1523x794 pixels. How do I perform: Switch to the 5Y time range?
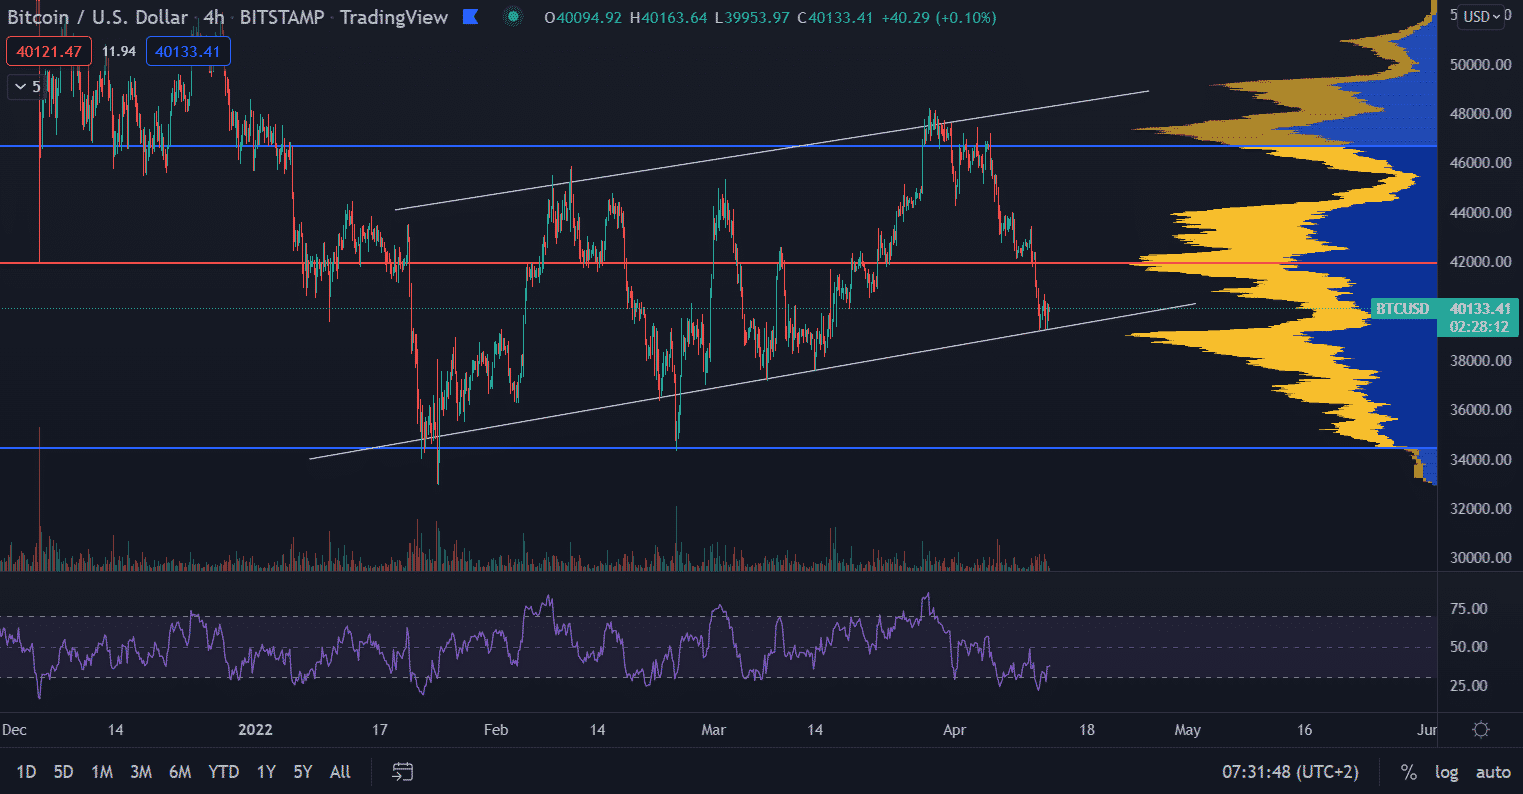pos(302,772)
